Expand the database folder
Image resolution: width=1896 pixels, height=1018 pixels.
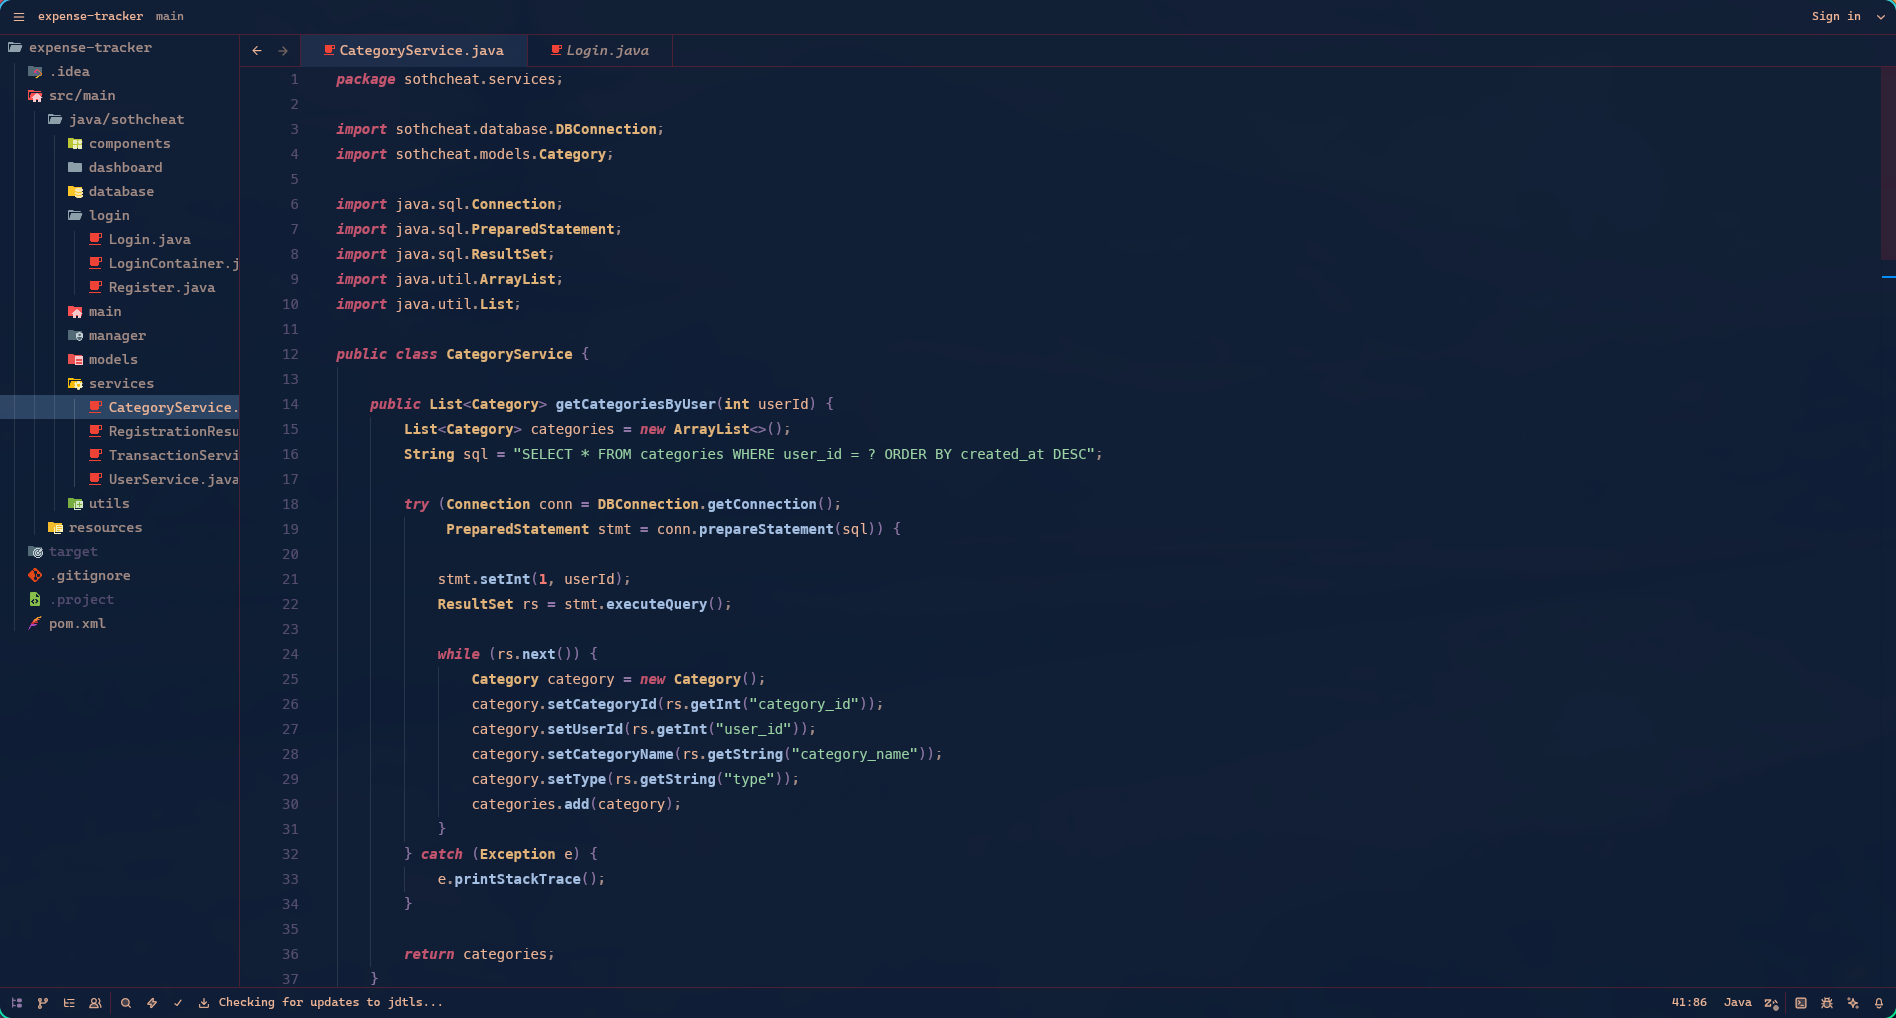pyautogui.click(x=120, y=191)
